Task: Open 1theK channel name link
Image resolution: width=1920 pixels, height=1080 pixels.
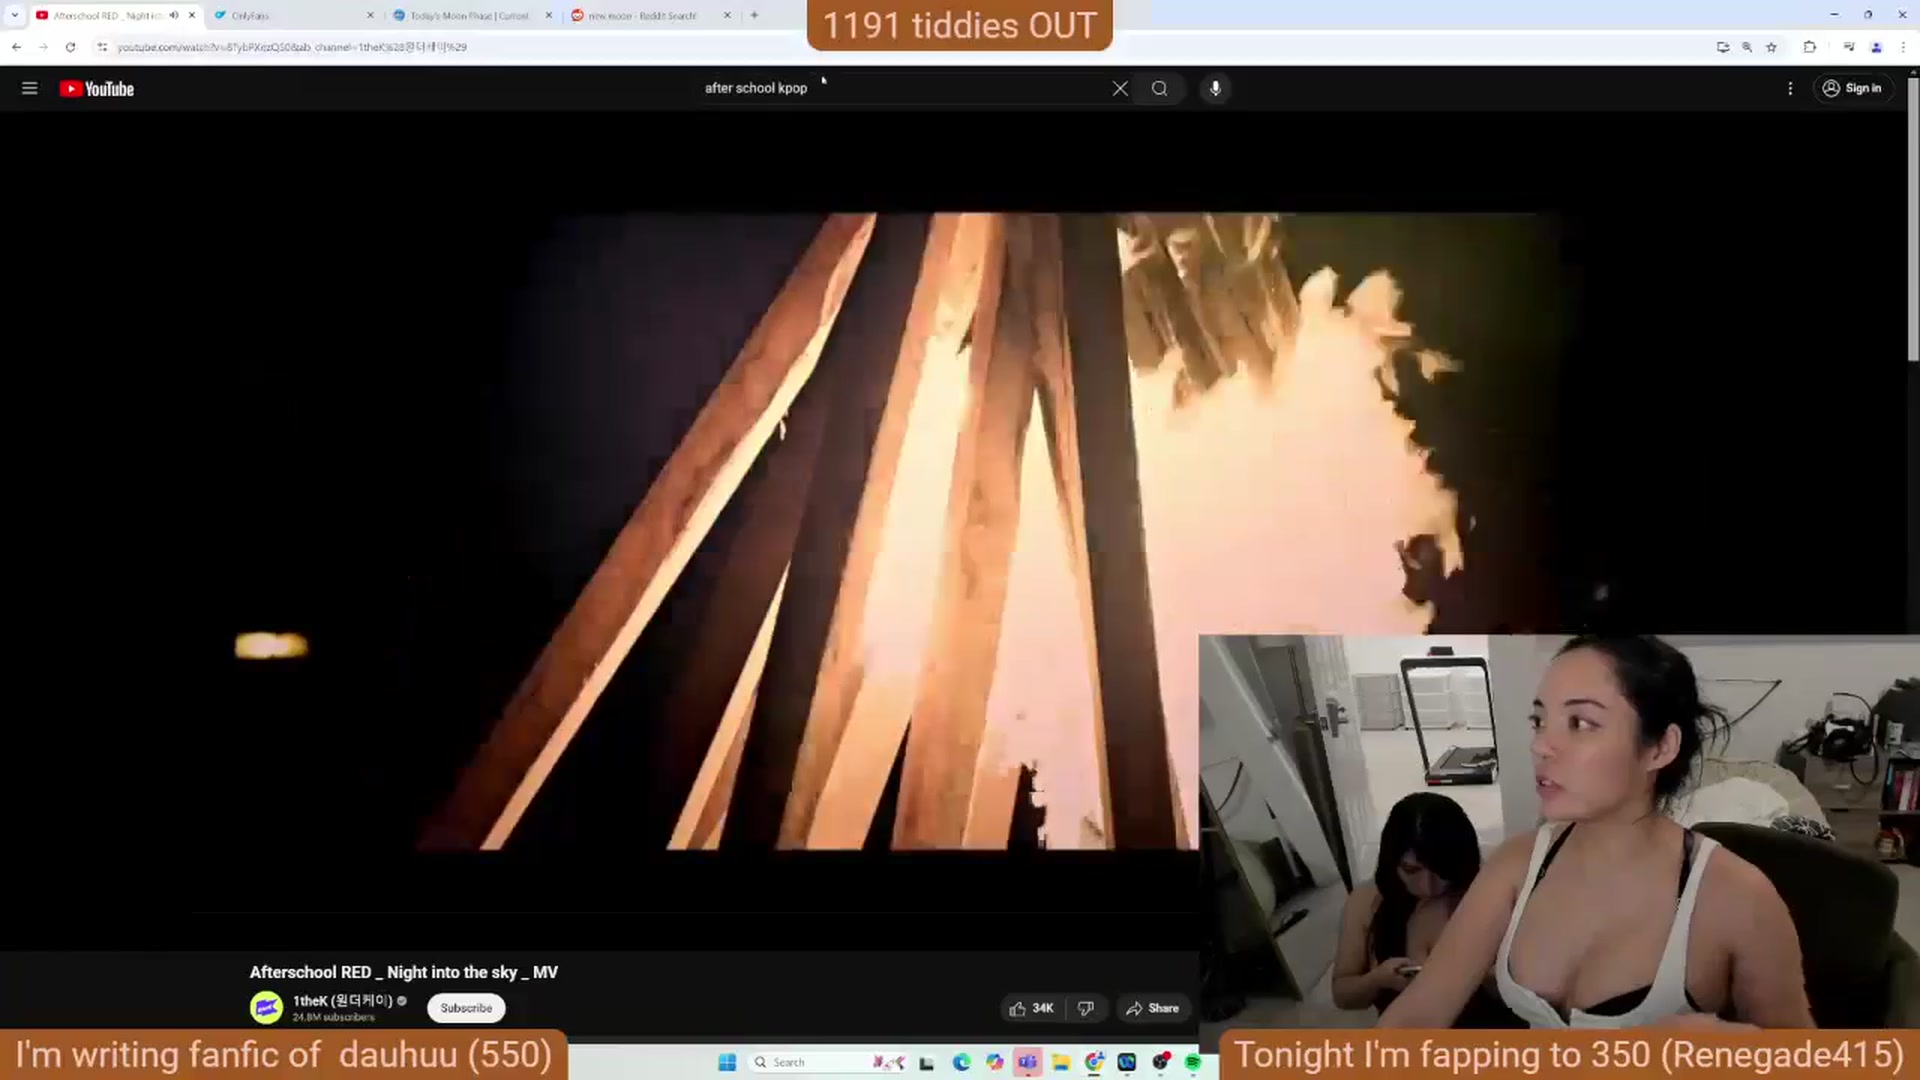Action: click(x=342, y=1000)
